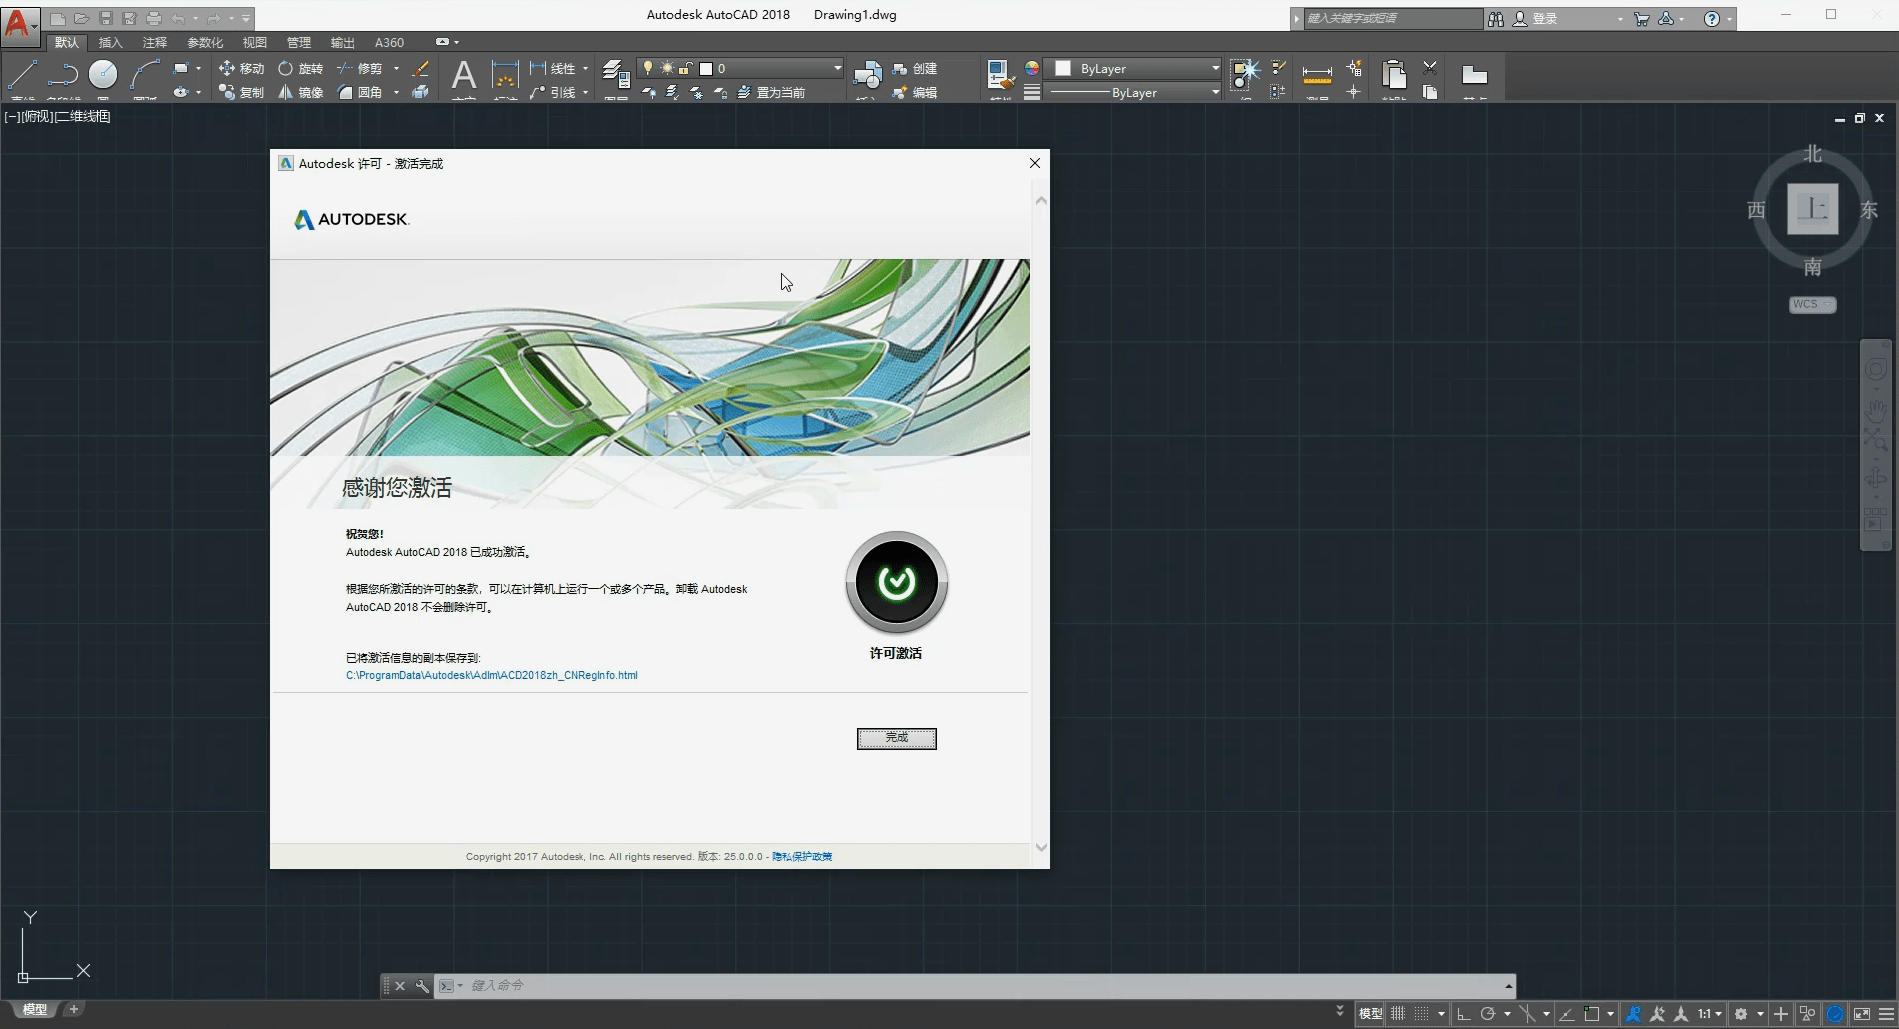Viewport: 1899px width, 1029px height.
Task: Click the Save icon in quick access toolbar
Action: 106,18
